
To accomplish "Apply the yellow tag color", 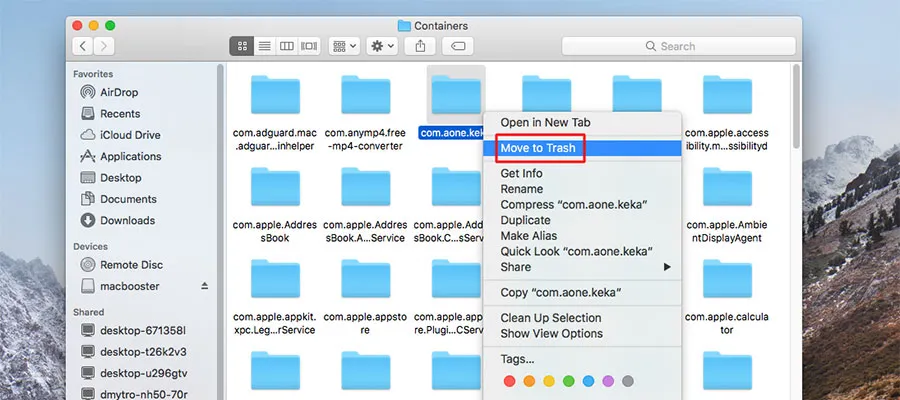I will tap(549, 381).
